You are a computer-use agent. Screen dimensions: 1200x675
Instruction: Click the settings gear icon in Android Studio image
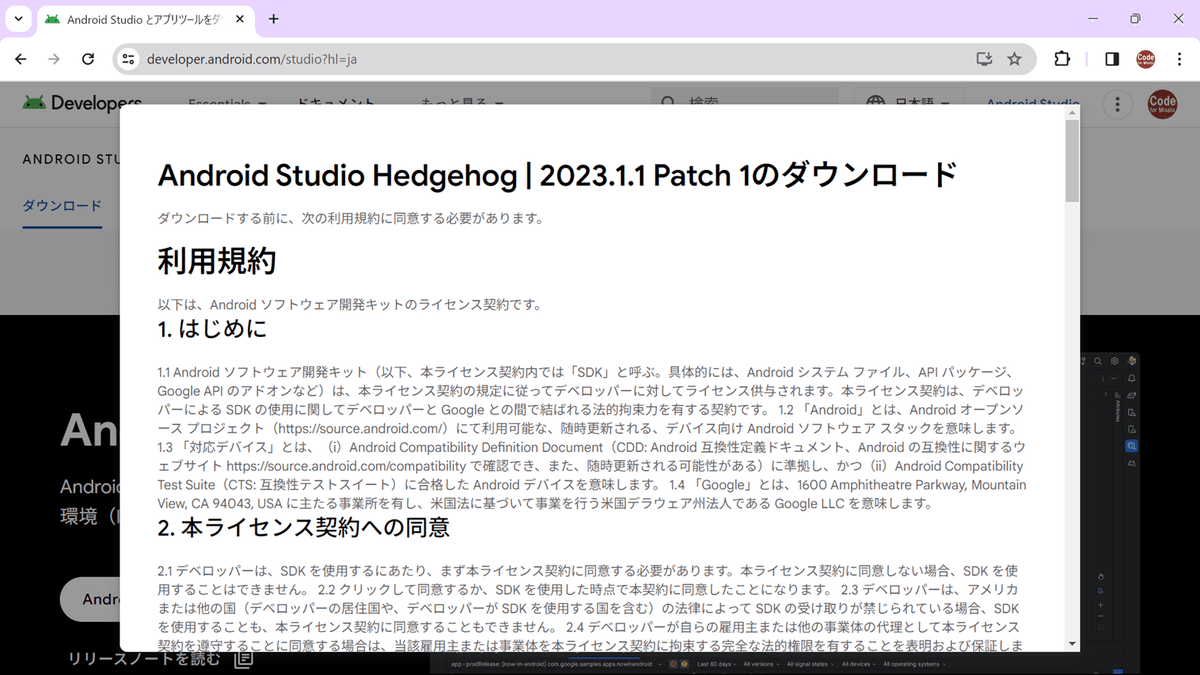click(x=1114, y=361)
